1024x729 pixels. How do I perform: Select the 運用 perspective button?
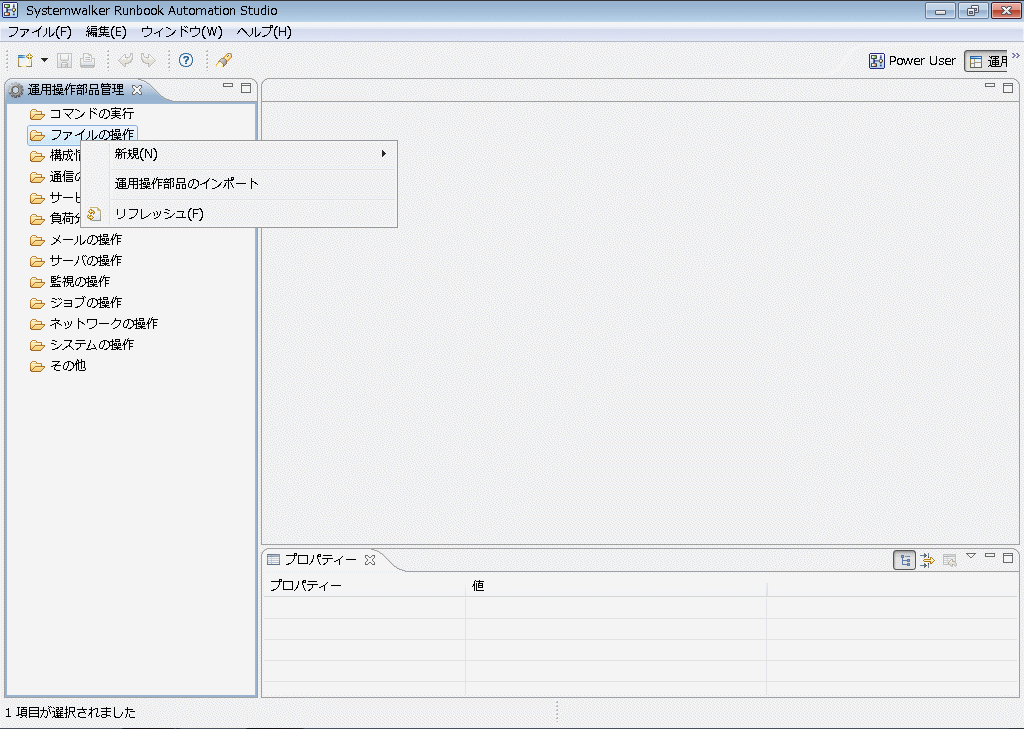tap(987, 61)
